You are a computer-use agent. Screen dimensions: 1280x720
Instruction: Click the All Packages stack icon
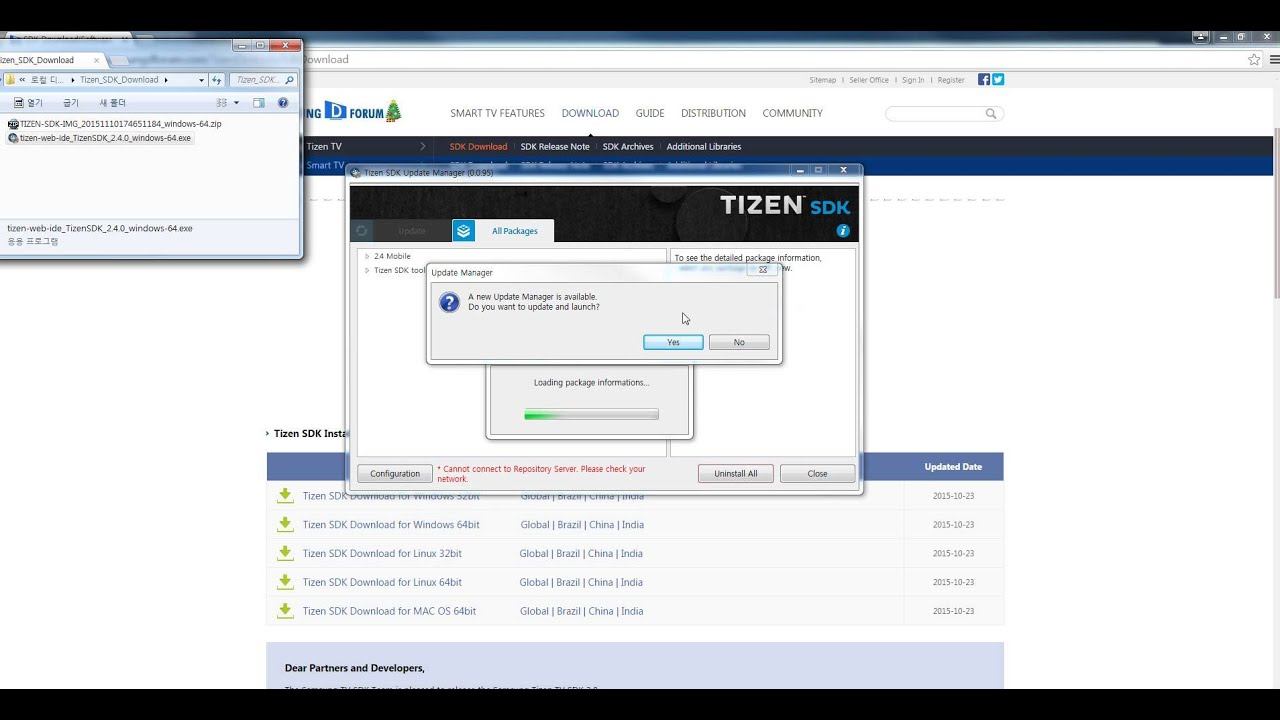463,231
